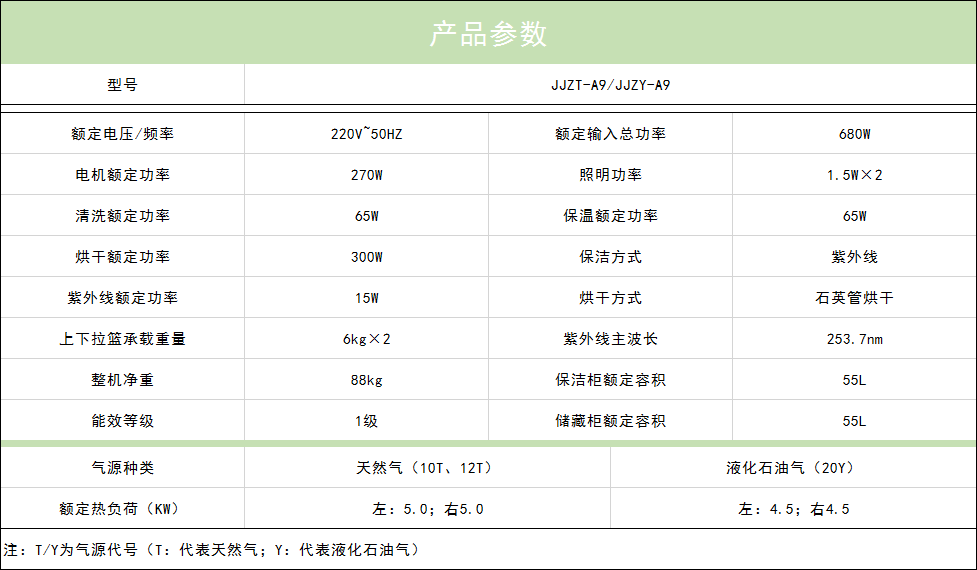Click the 石英管烘干 drying method value
977x570 pixels.
(854, 298)
